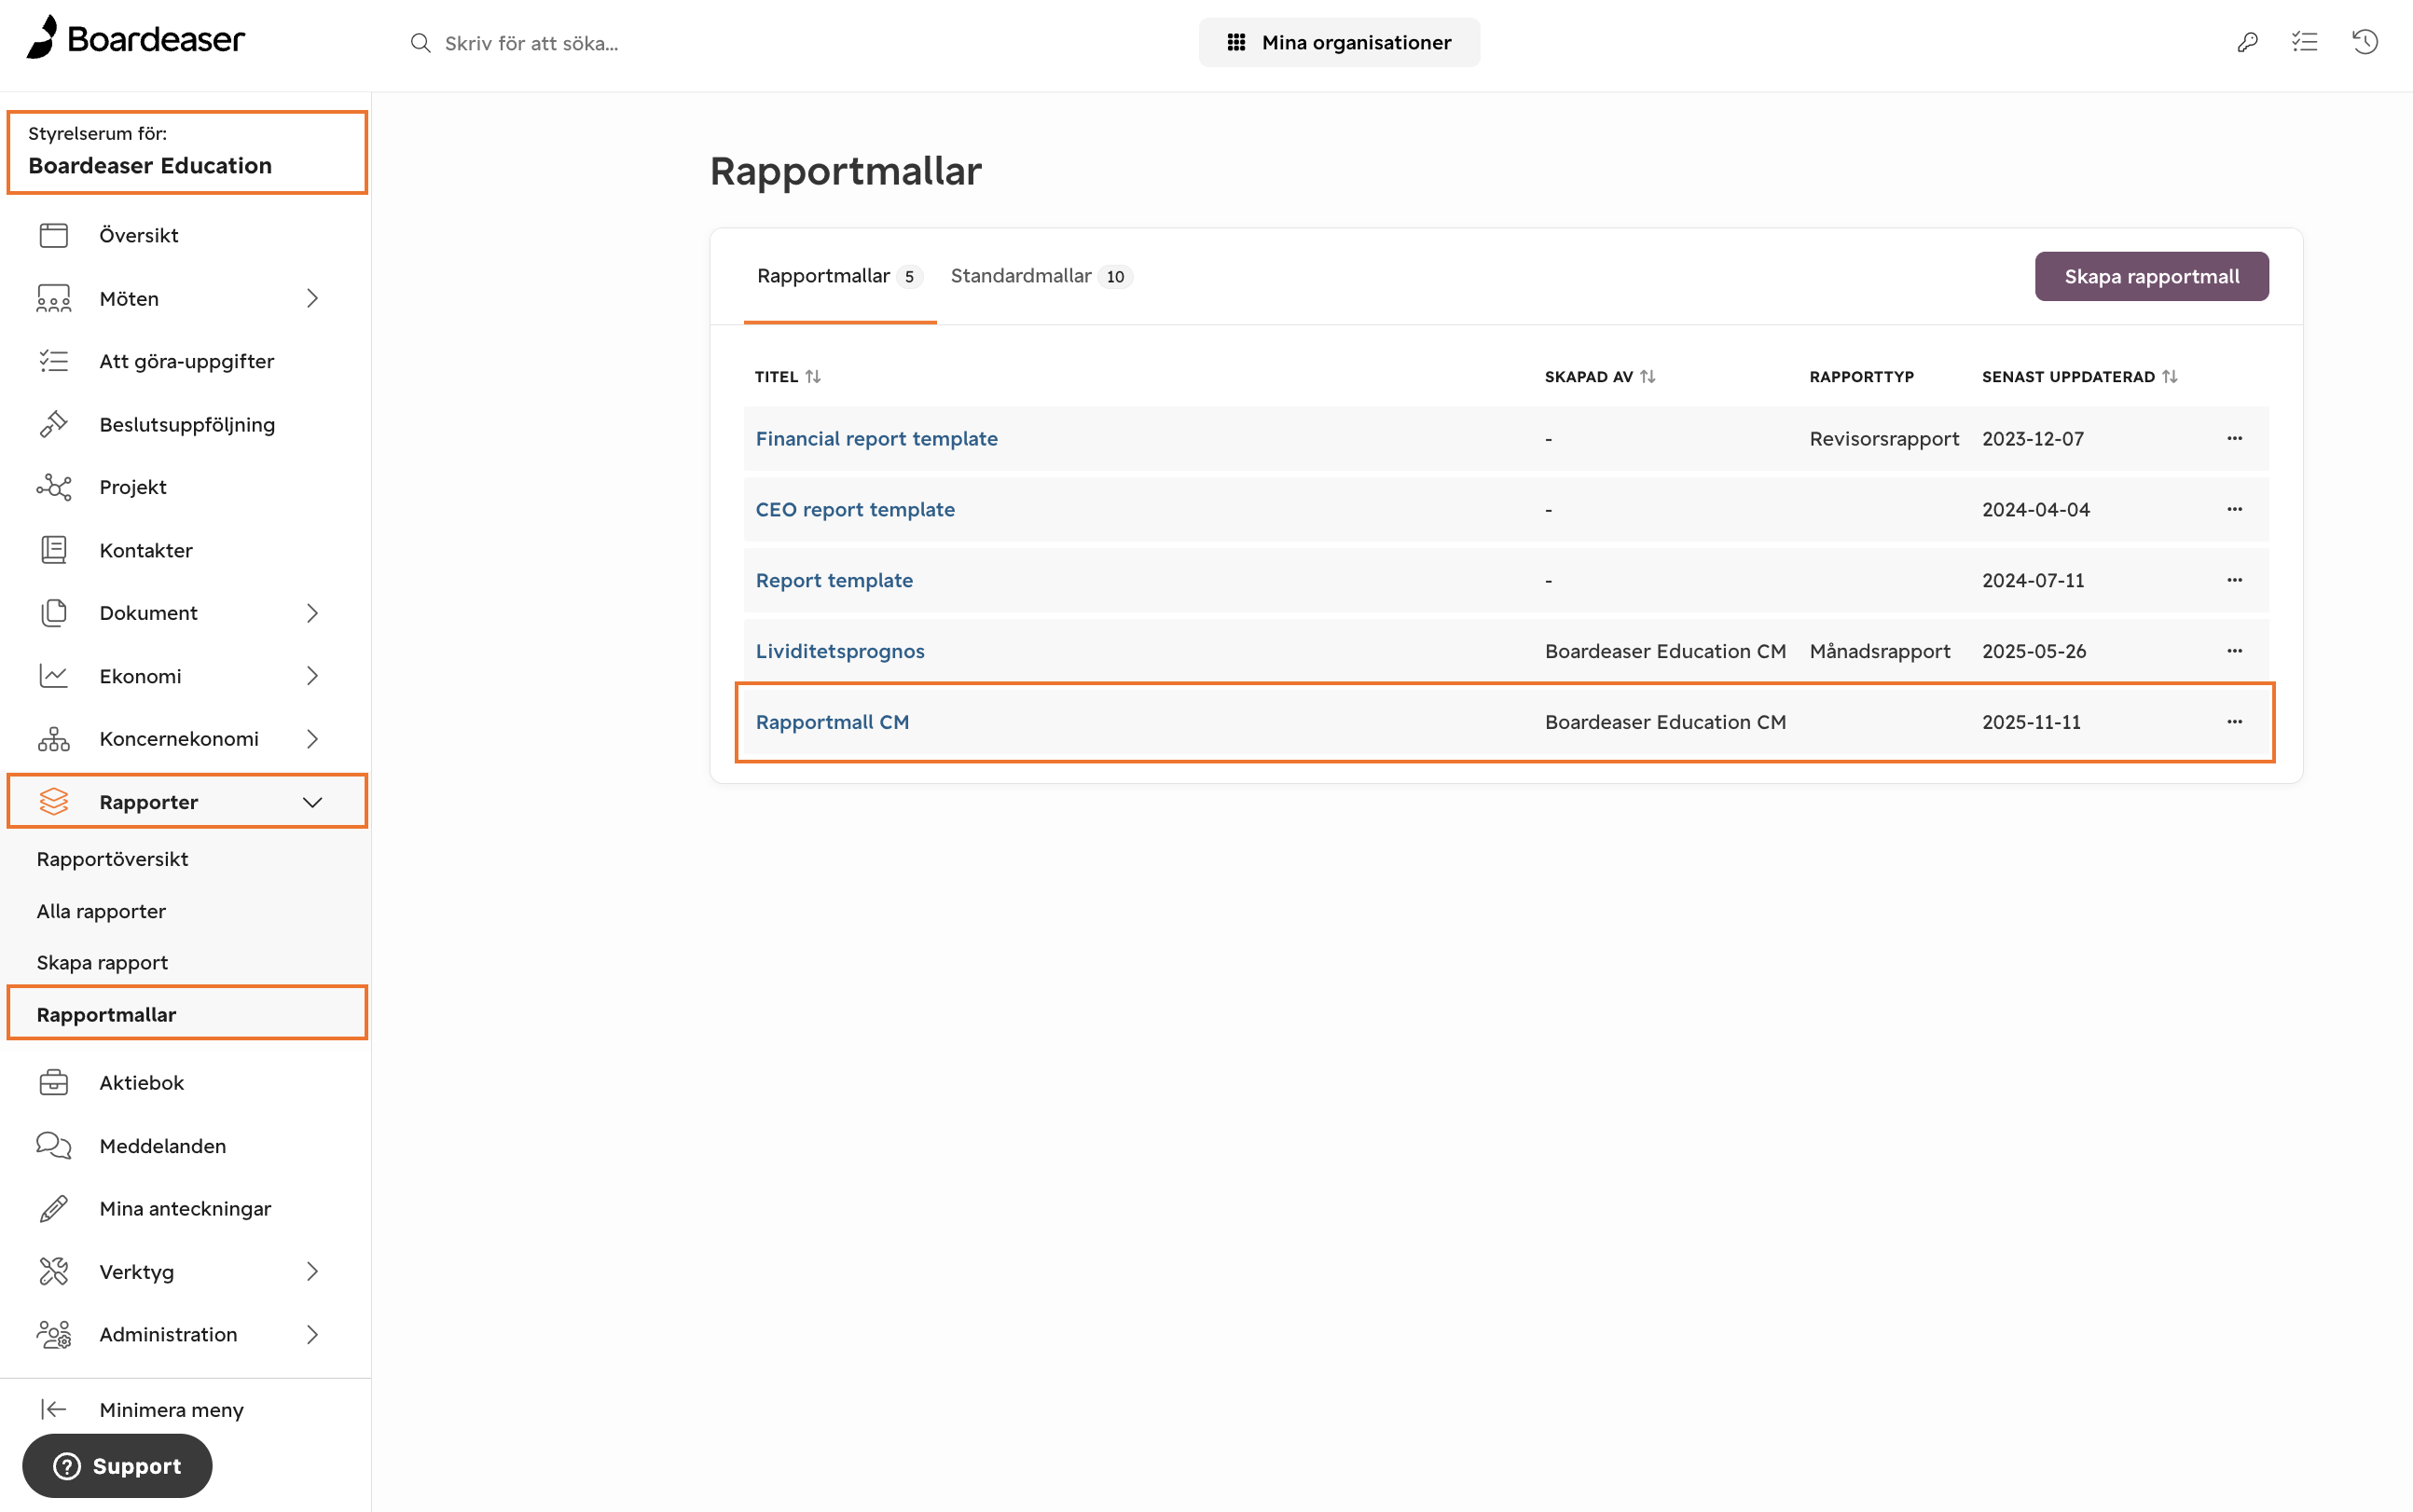Image resolution: width=2413 pixels, height=1512 pixels.
Task: Open more options for CEO report template
Action: click(x=2235, y=510)
